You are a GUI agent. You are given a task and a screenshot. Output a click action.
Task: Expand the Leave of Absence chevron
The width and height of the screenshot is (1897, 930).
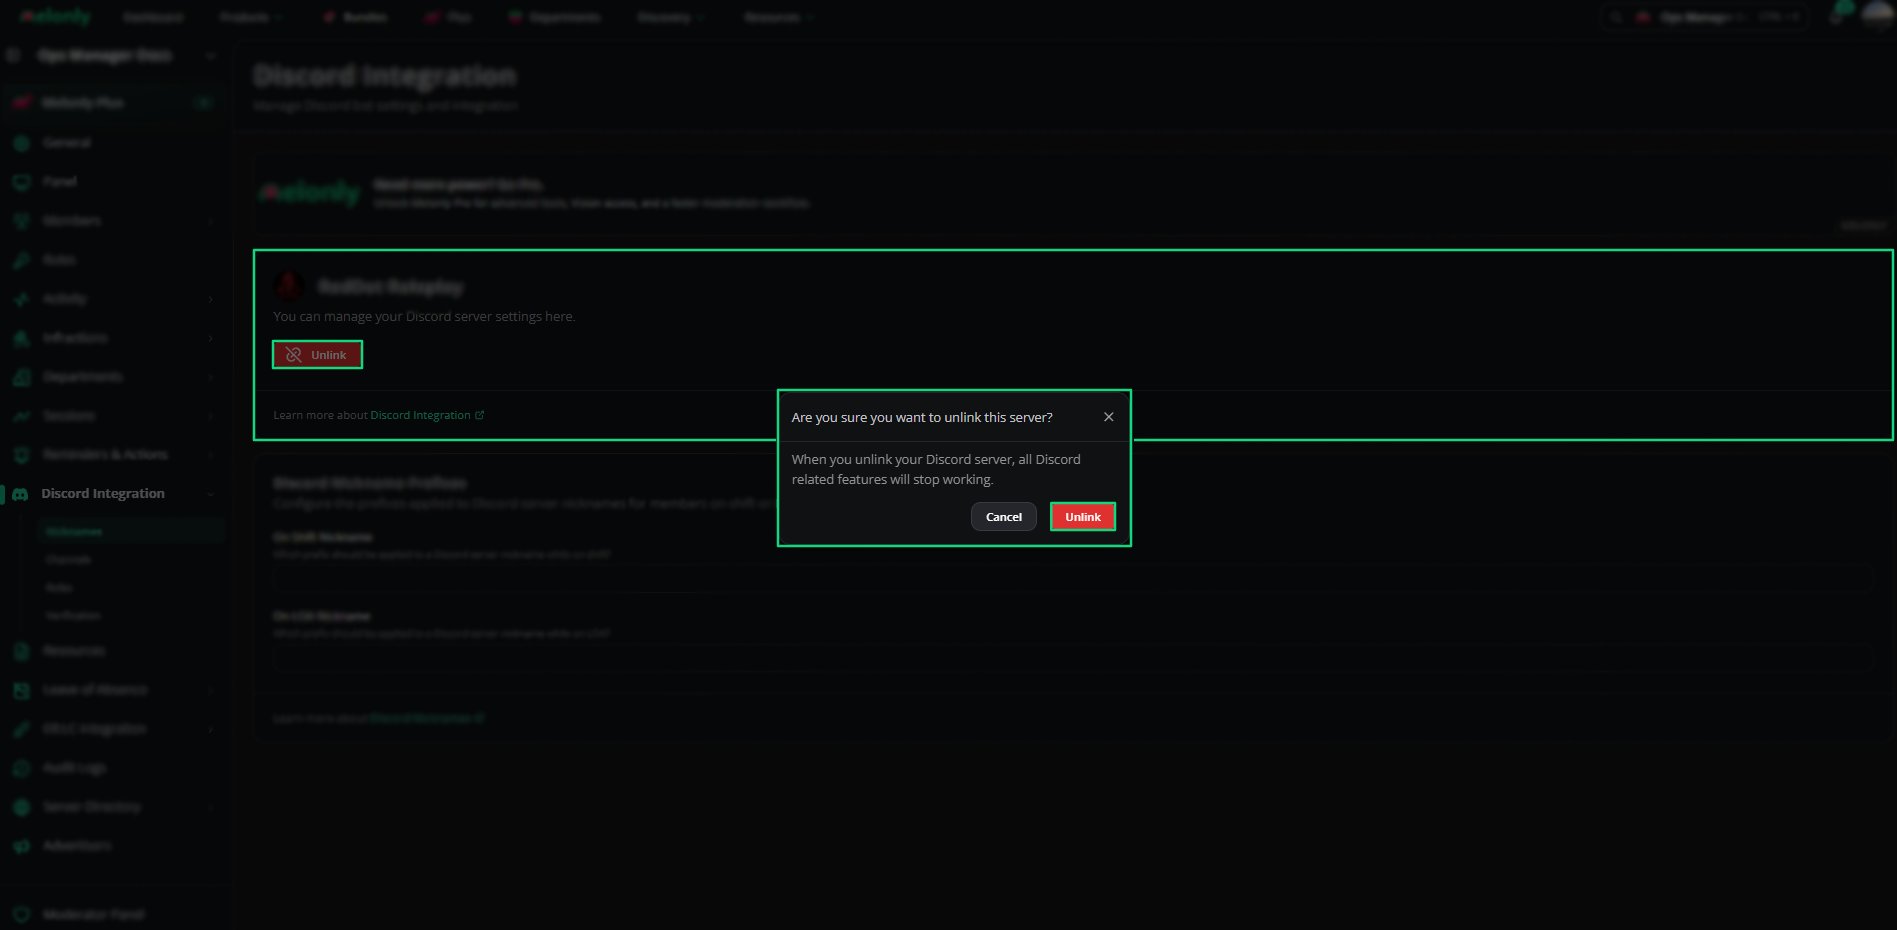tap(211, 690)
